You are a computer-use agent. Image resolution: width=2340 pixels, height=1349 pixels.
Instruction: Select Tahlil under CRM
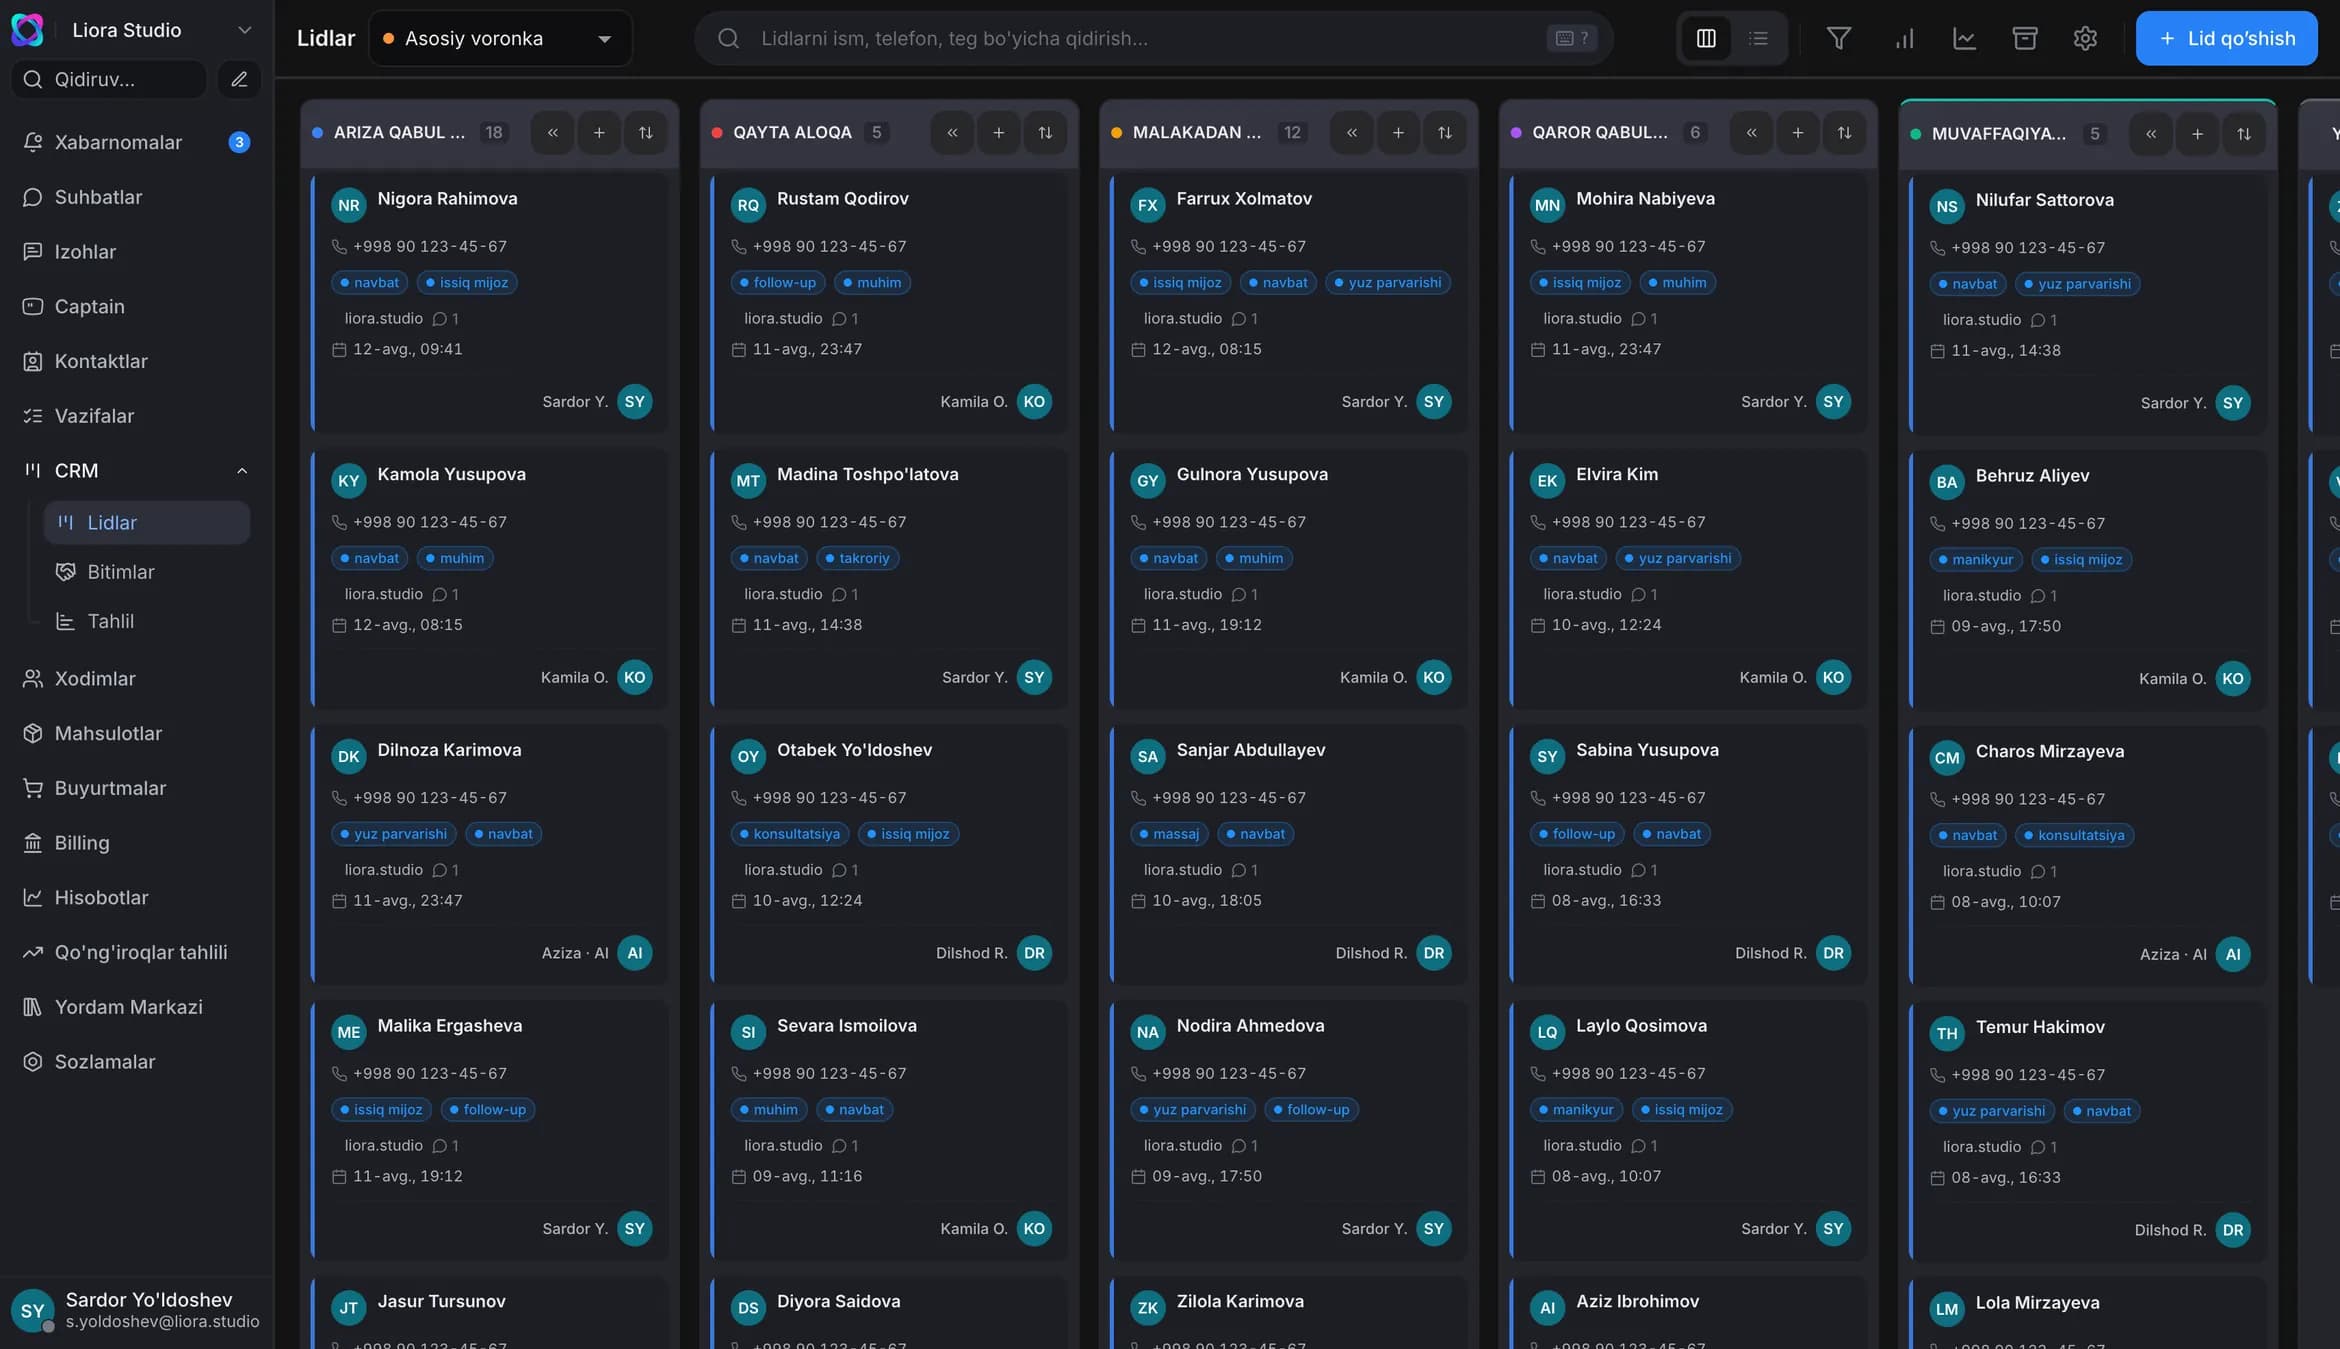click(x=147, y=621)
